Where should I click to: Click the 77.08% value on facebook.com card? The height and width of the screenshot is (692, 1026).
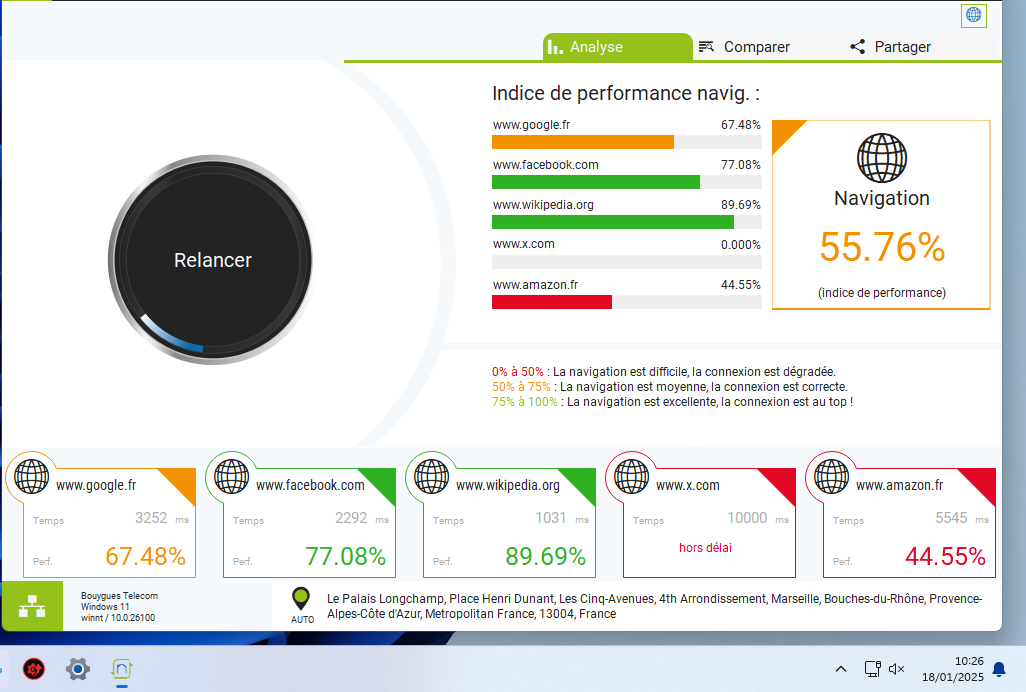[345, 556]
